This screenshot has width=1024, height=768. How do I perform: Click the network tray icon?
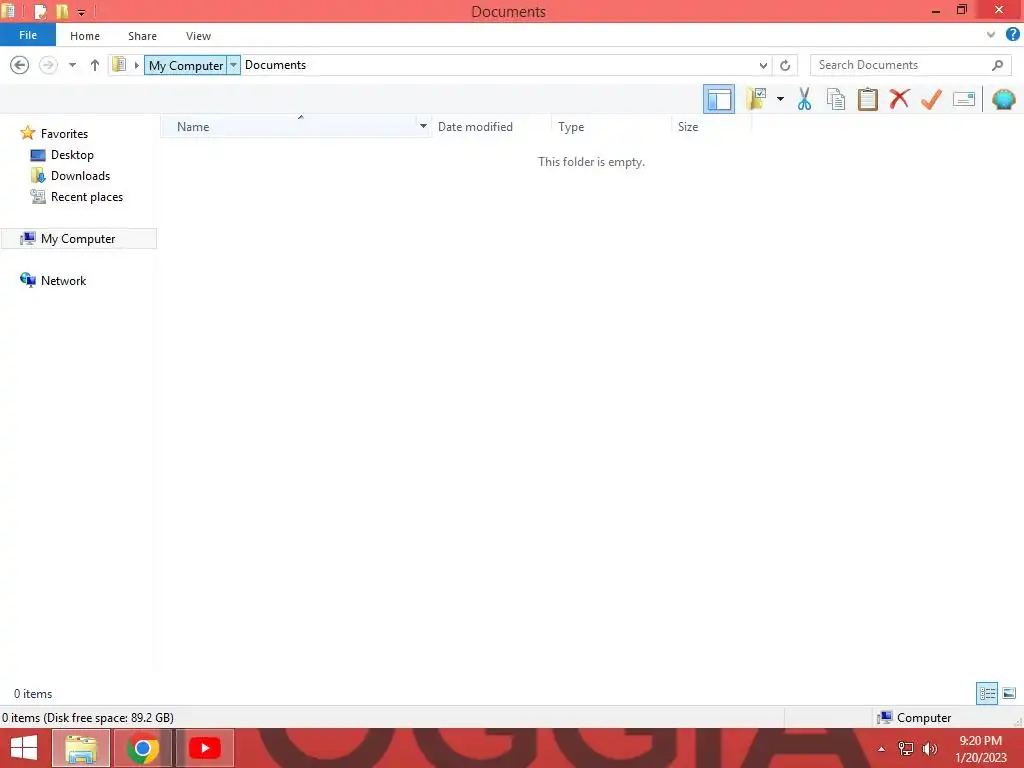(x=906, y=749)
